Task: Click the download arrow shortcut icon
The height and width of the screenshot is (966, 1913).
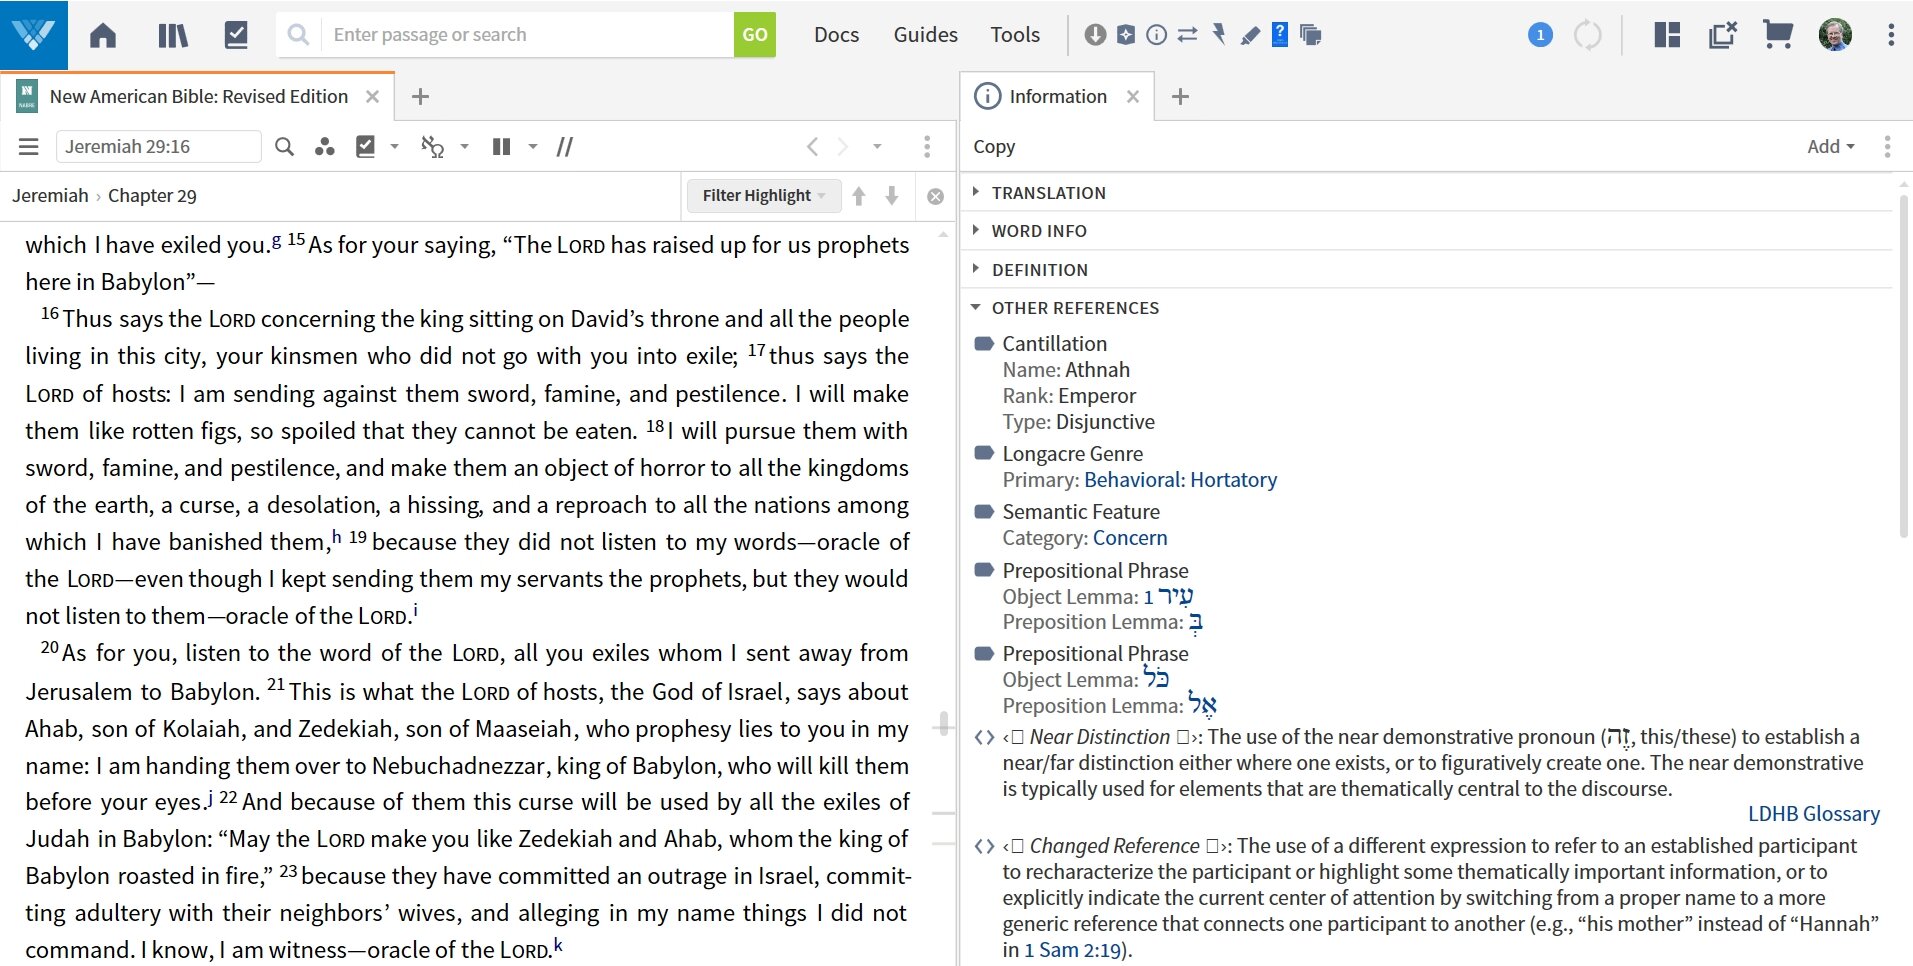Action: click(1095, 35)
